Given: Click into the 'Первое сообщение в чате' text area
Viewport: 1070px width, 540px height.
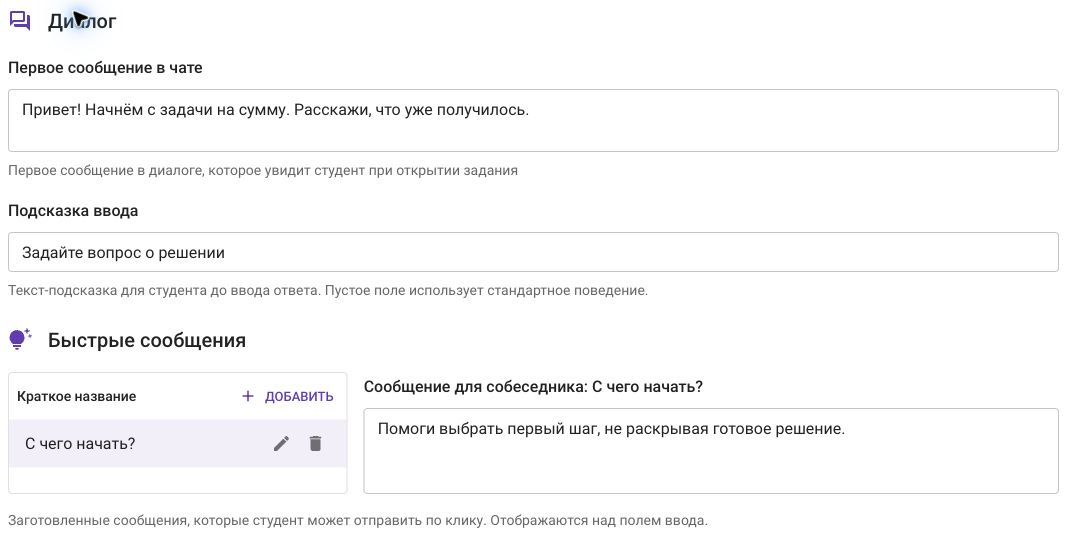Looking at the screenshot, I should point(533,120).
